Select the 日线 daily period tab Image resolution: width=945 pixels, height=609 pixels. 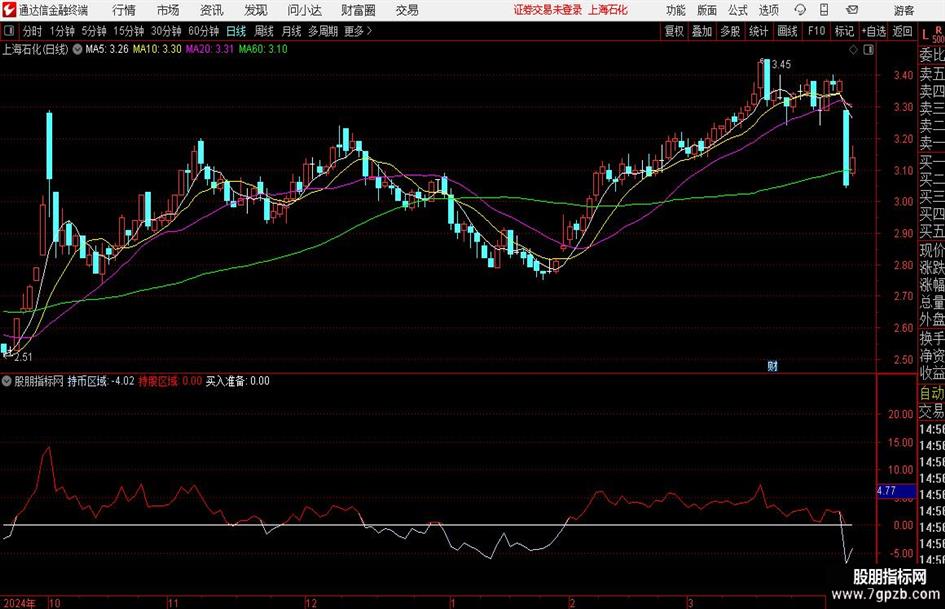pyautogui.click(x=236, y=31)
